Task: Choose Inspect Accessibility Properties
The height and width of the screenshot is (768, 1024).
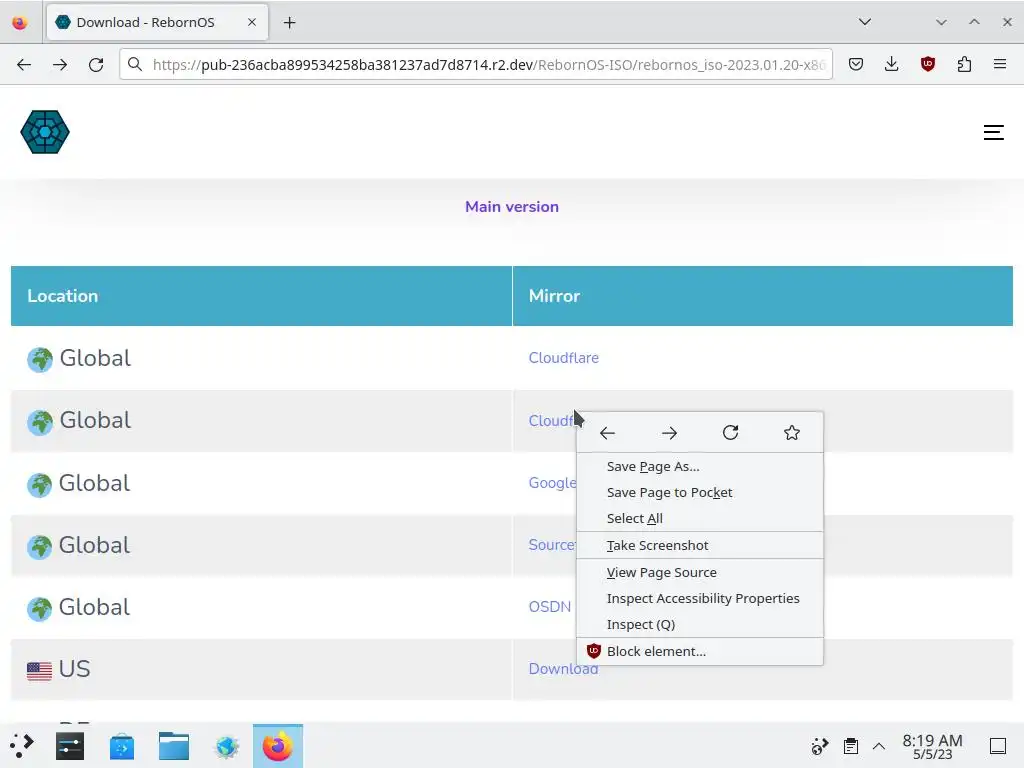Action: pyautogui.click(x=699, y=598)
